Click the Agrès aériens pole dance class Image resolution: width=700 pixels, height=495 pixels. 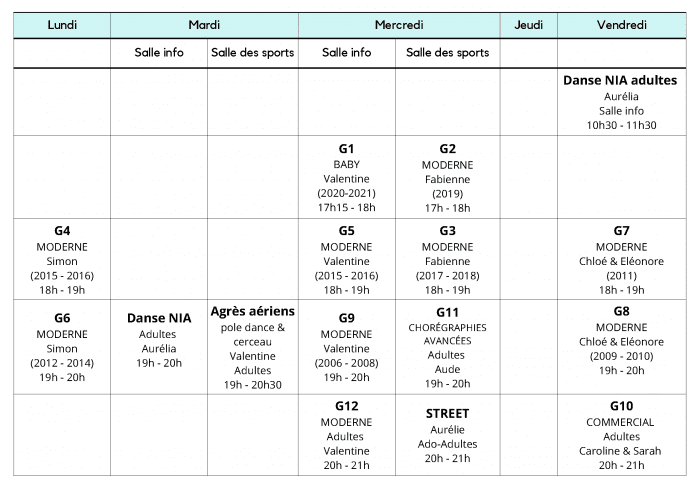point(252,347)
